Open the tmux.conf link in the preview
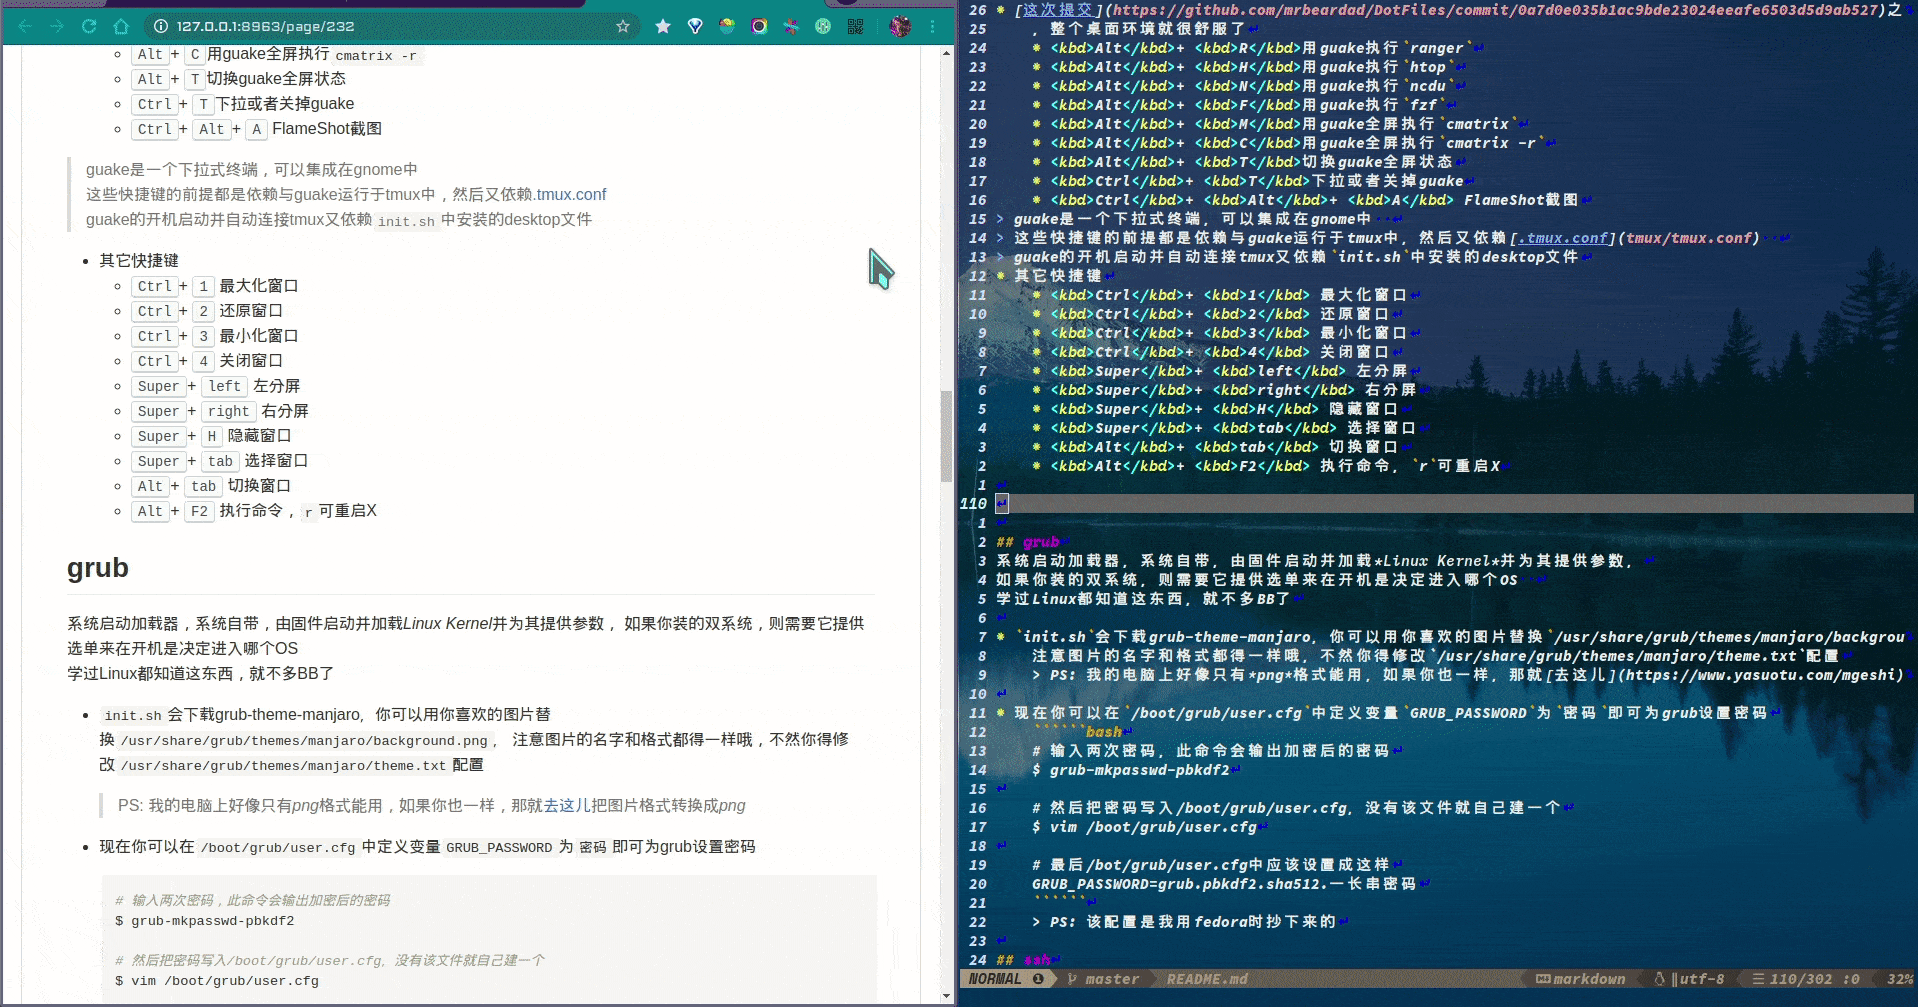1918x1007 pixels. (571, 194)
